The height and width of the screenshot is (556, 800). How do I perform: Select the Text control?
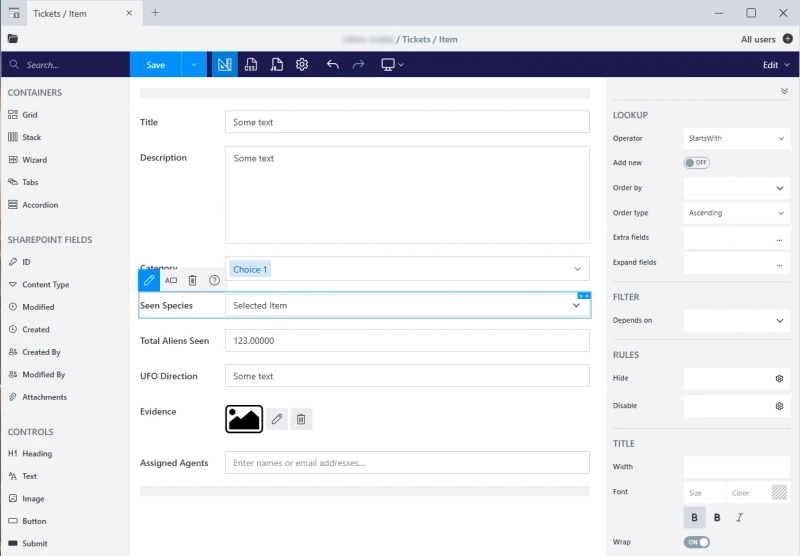[22, 476]
